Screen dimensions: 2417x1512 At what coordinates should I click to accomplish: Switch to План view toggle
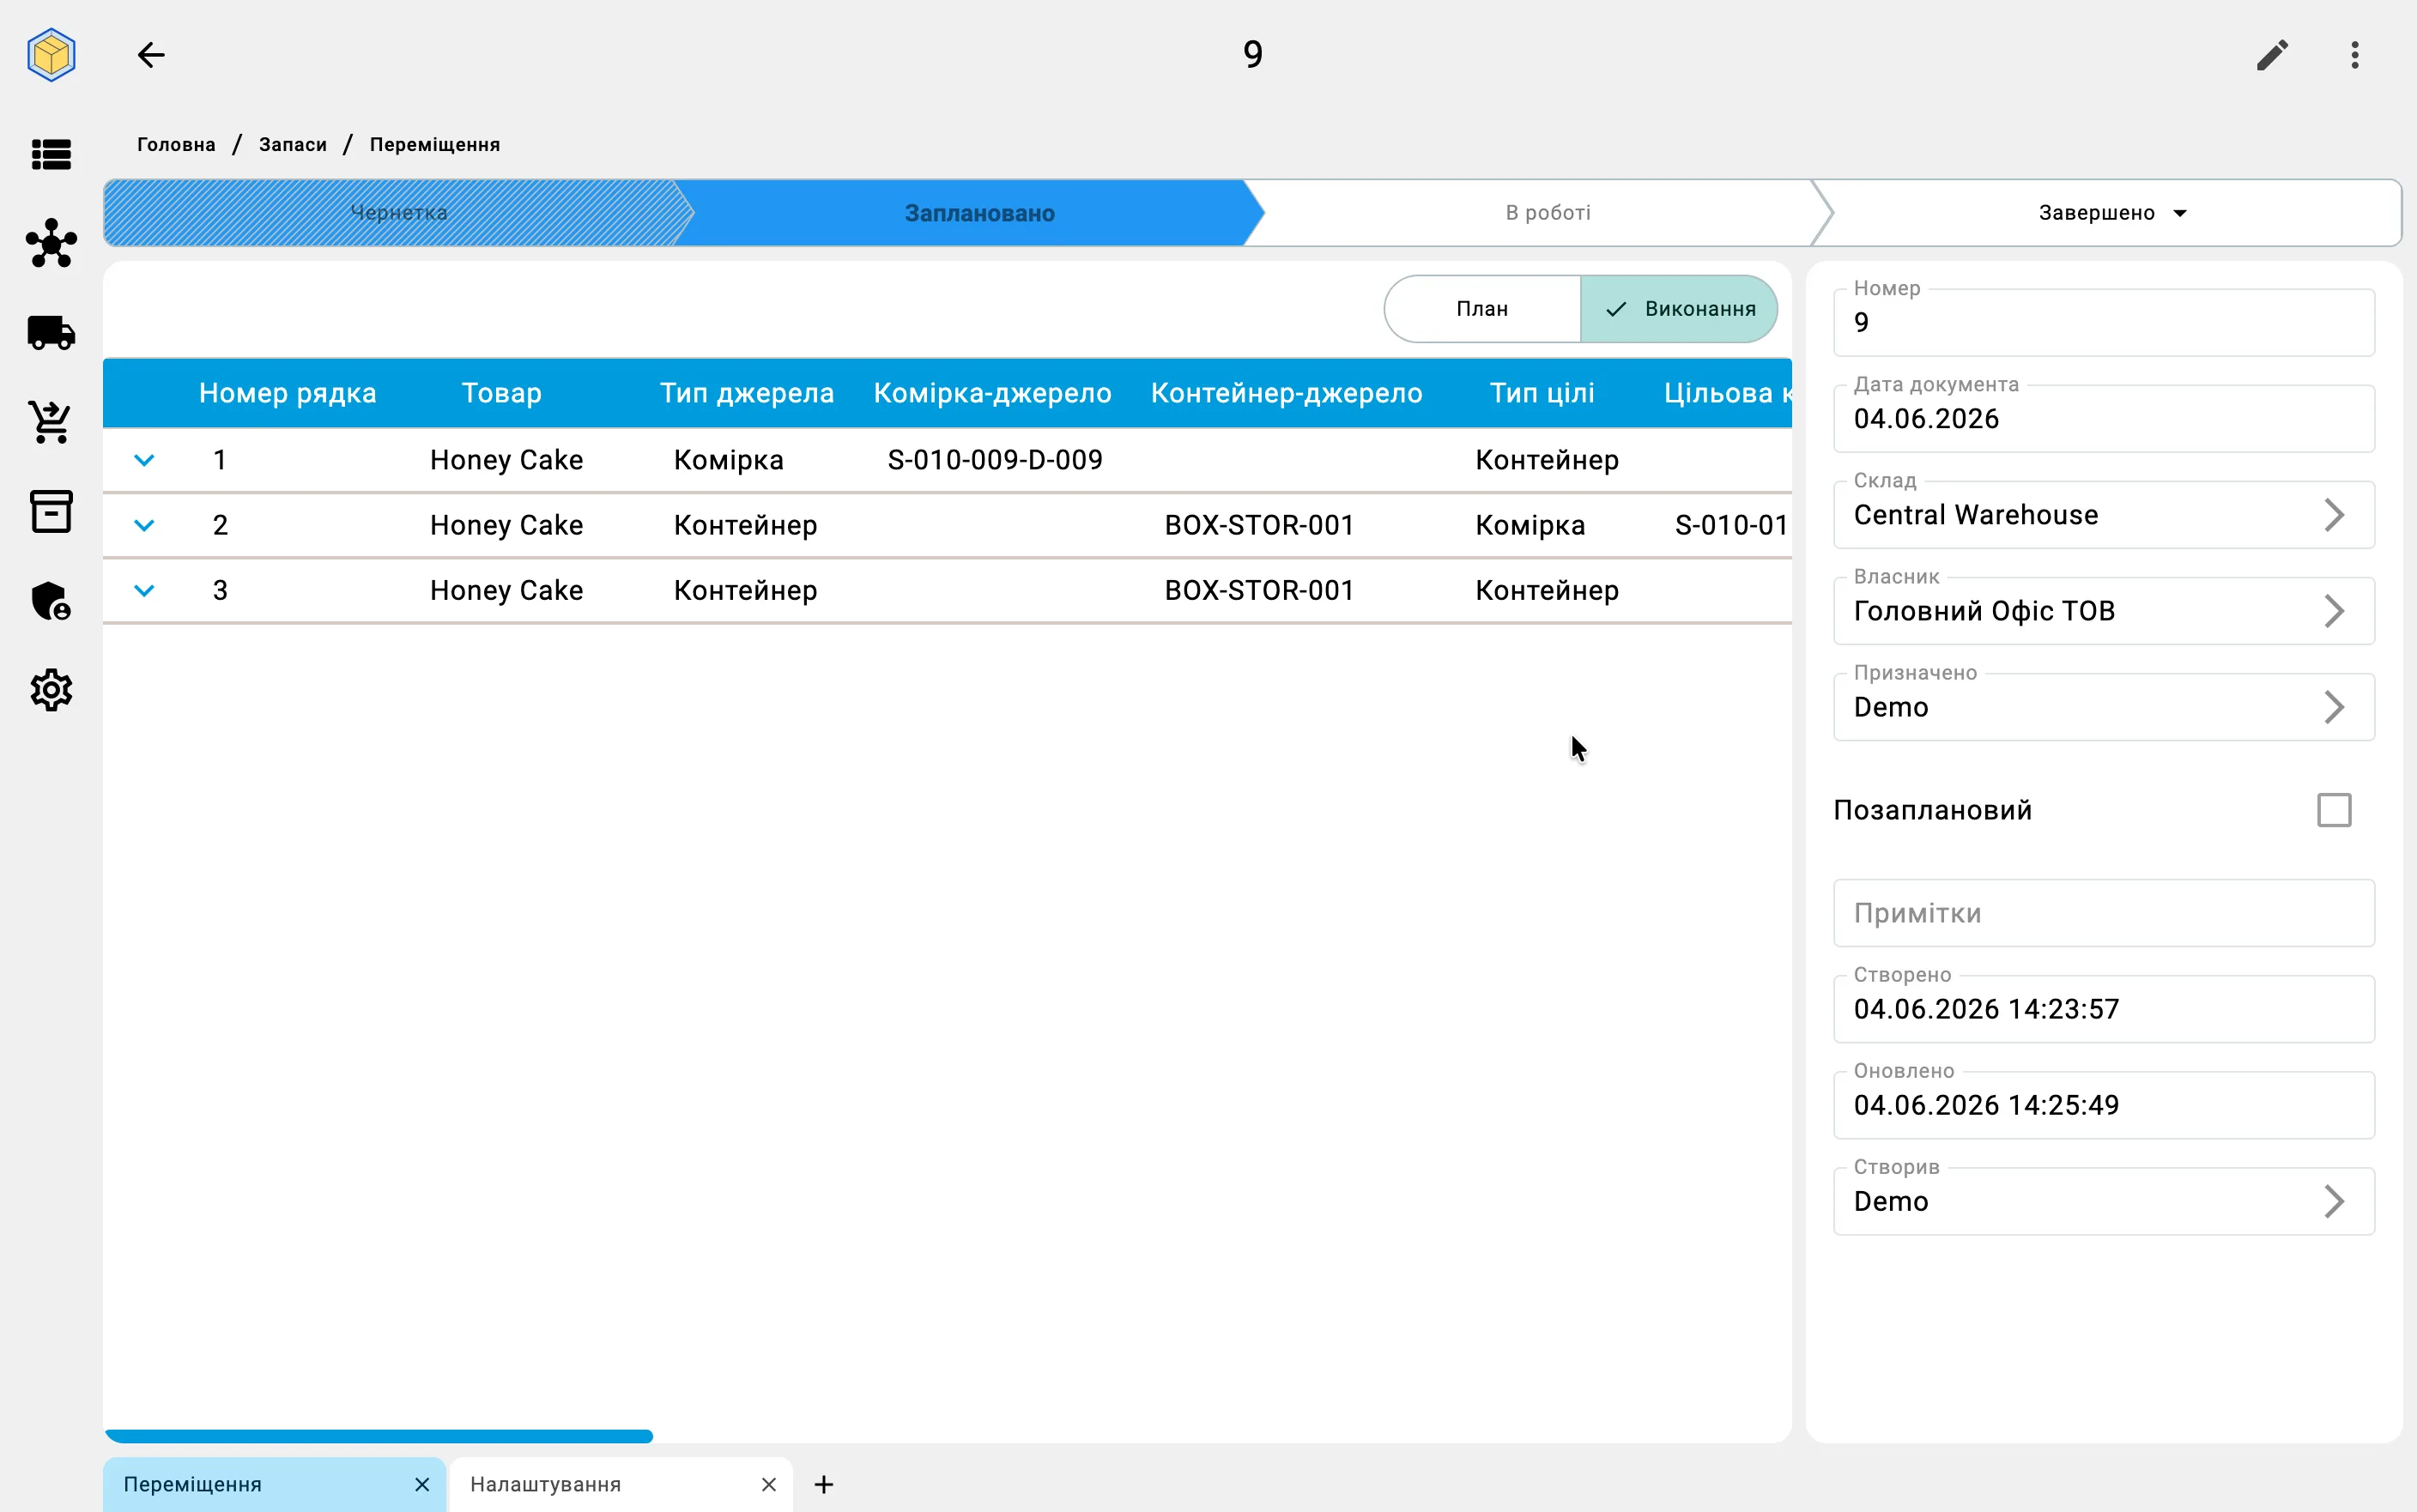click(x=1482, y=309)
